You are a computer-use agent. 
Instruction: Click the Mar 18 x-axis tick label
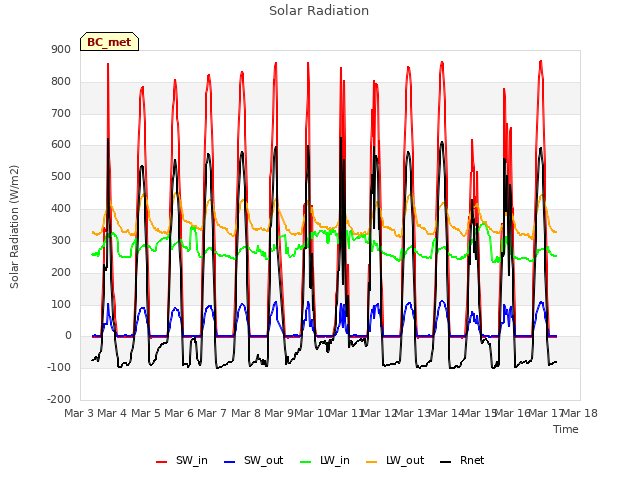tap(580, 413)
